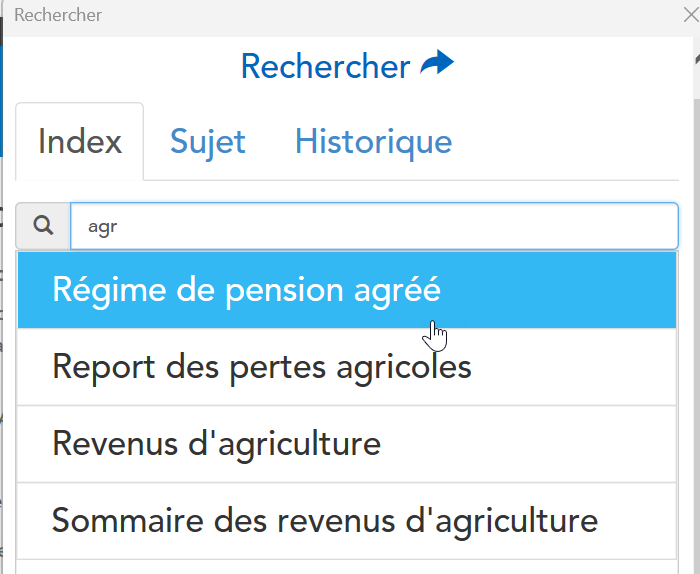Go to the Historique tab
This screenshot has height=574, width=700.
(x=373, y=142)
